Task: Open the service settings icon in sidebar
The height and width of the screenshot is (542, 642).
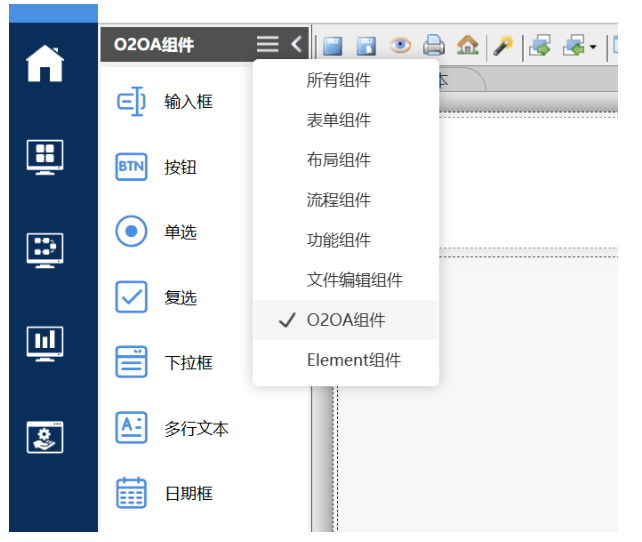Action: [x=45, y=436]
